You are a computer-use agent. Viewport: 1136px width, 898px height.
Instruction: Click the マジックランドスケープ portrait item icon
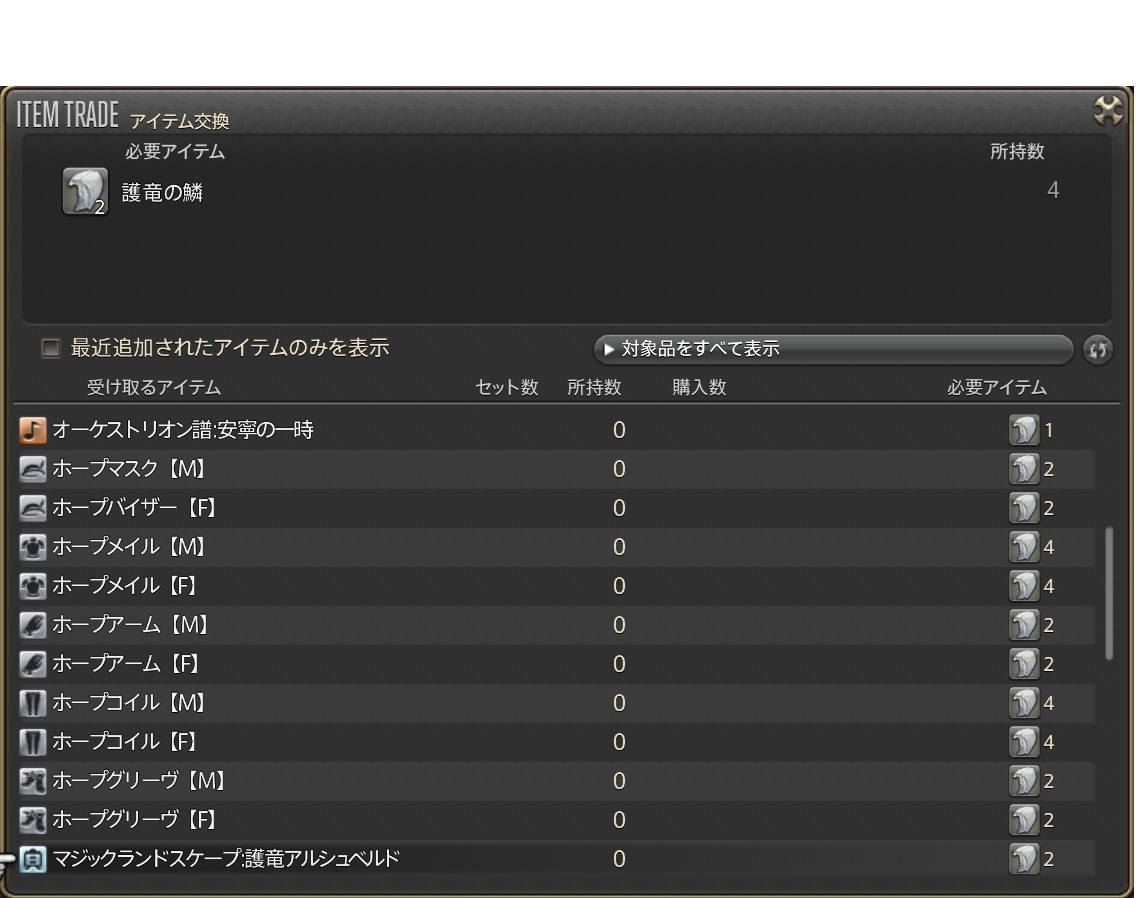click(x=33, y=859)
